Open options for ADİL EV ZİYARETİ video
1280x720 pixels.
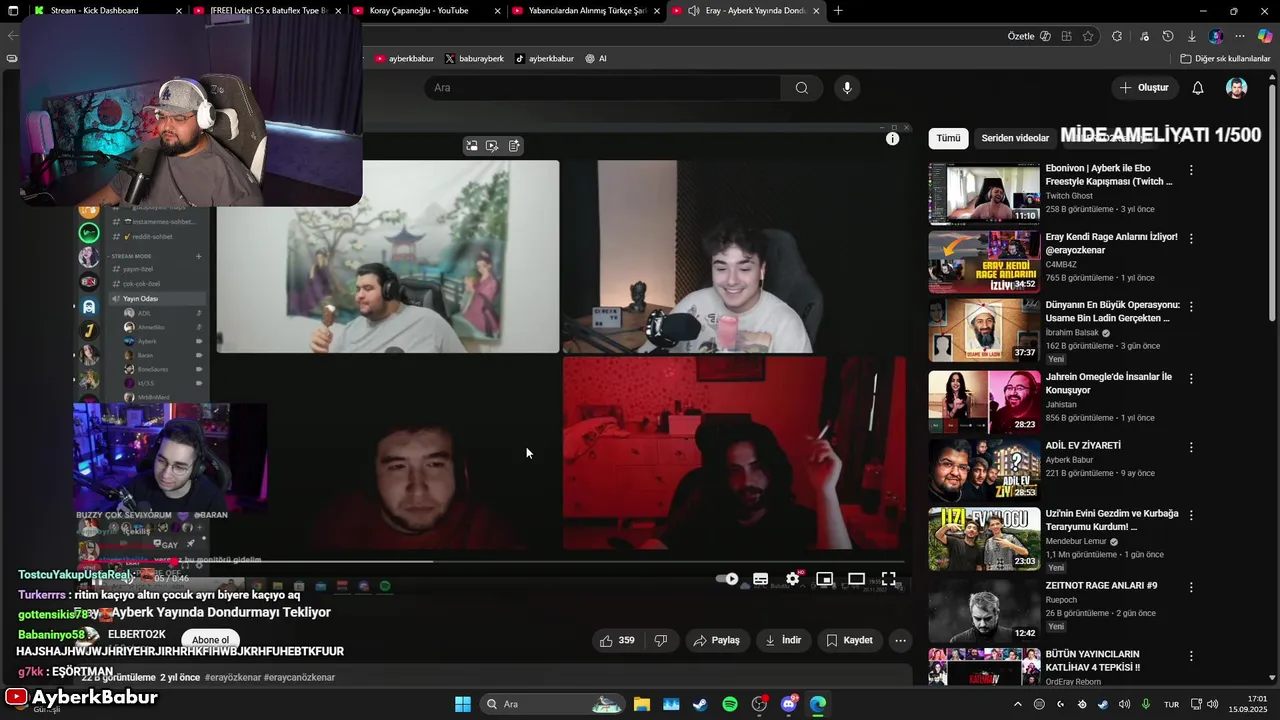coord(1191,446)
